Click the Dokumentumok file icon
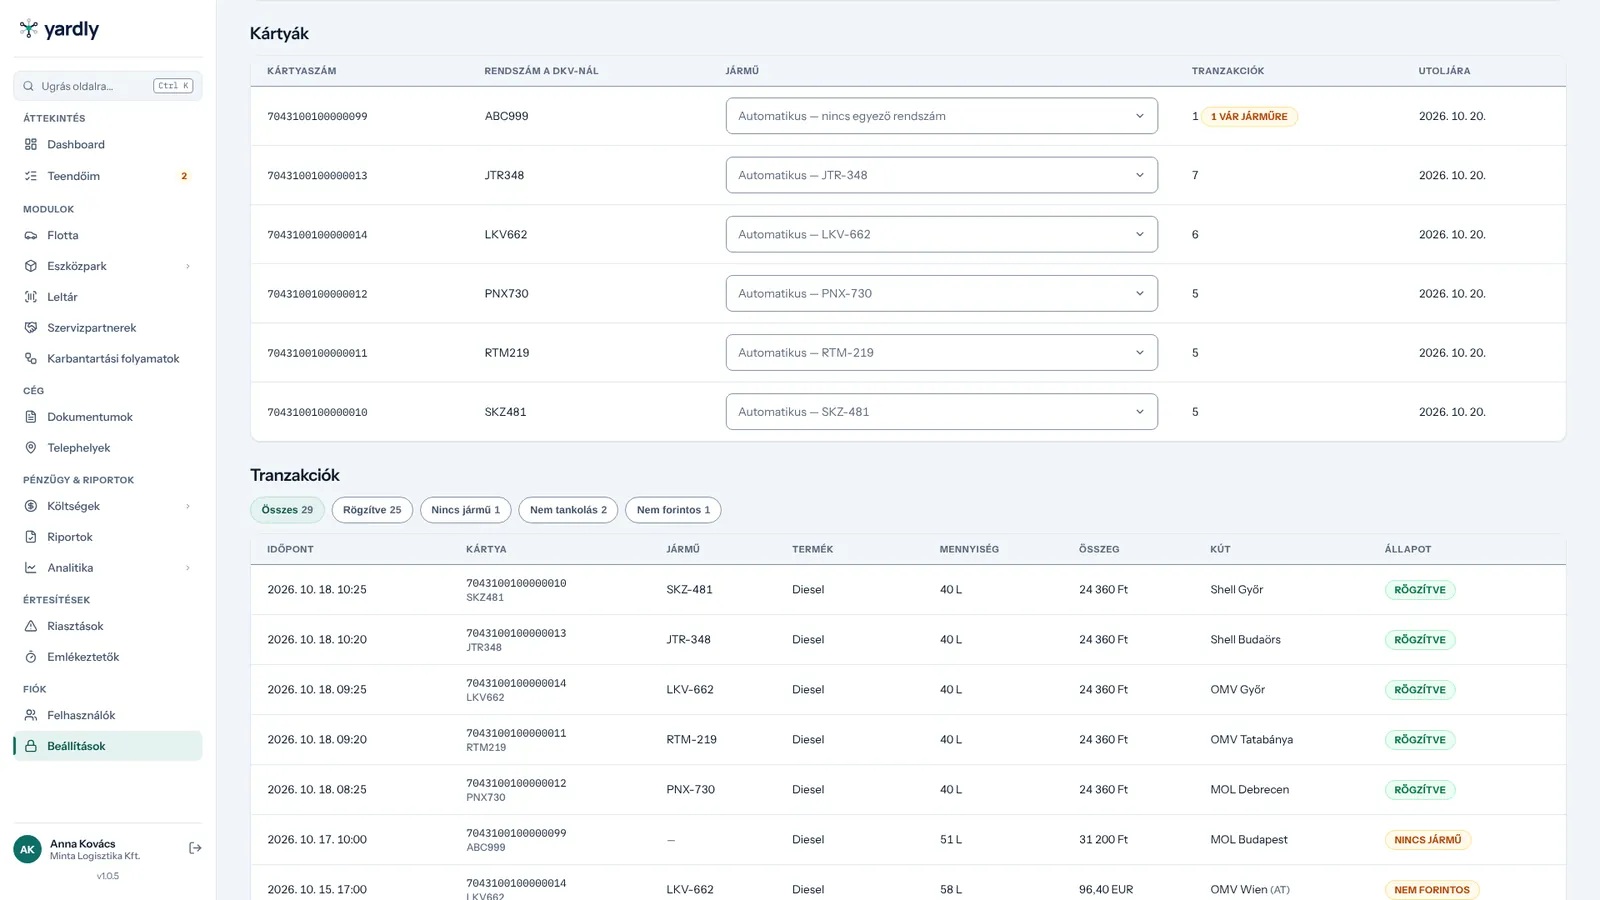Screen dimensions: 1600x900 click(x=31, y=417)
